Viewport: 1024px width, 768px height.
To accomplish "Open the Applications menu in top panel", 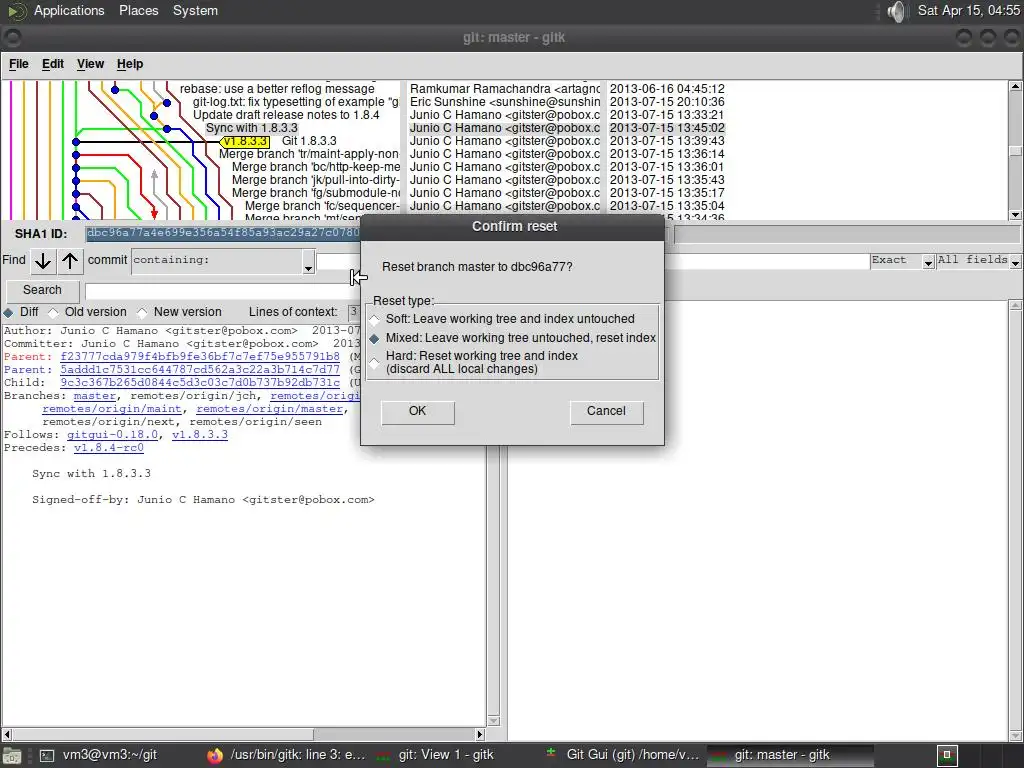I will click(69, 10).
